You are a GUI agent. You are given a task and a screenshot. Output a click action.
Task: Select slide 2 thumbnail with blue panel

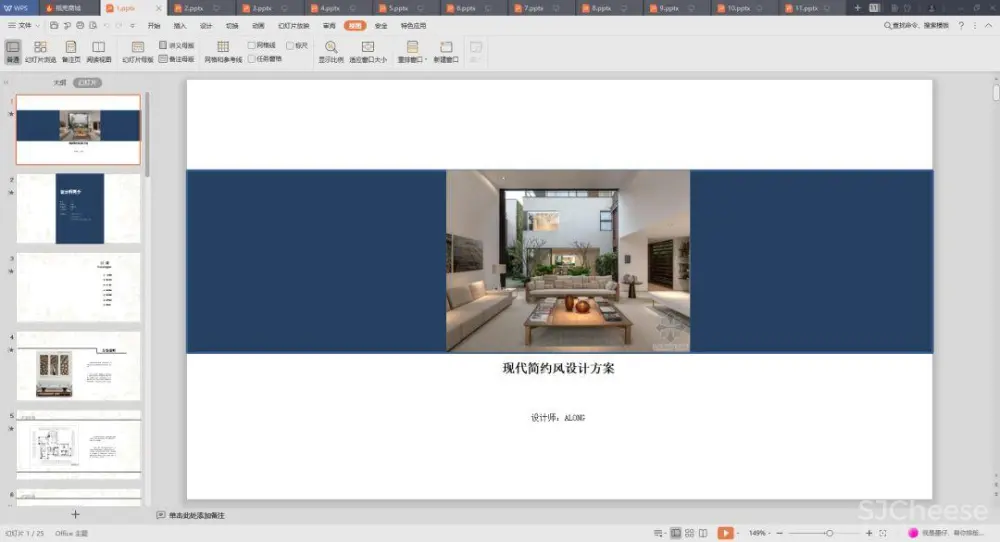tap(78, 209)
